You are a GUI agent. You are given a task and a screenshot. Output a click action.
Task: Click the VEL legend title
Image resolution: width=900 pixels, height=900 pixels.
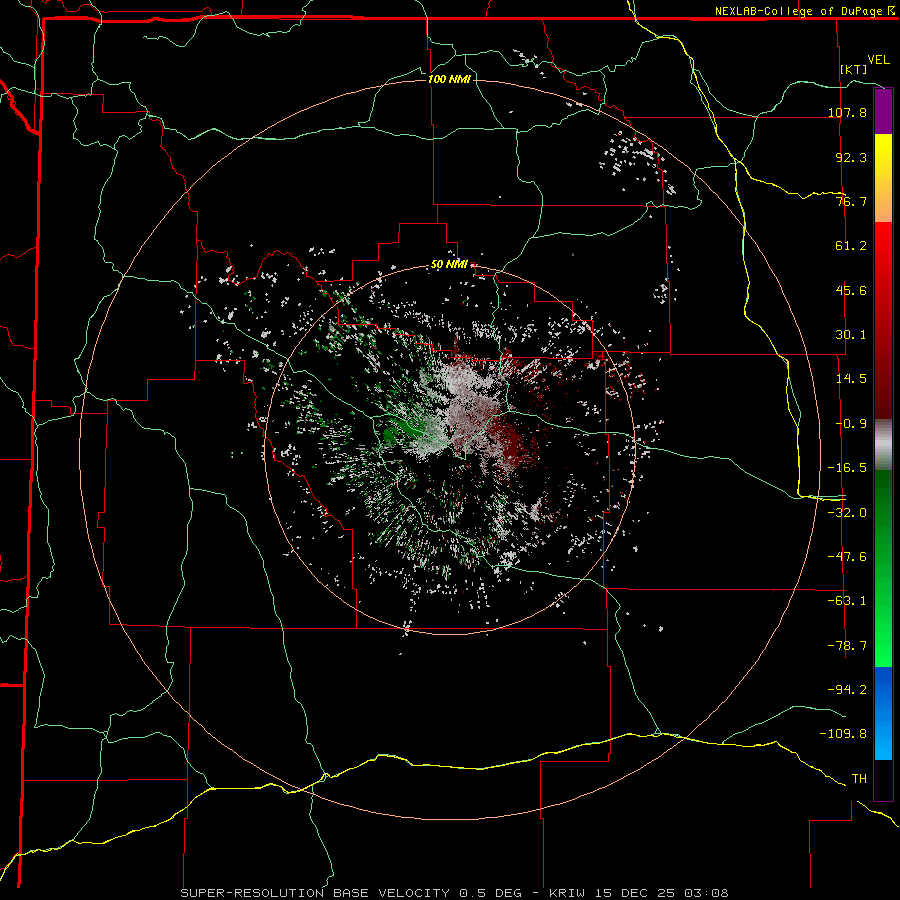pos(878,60)
